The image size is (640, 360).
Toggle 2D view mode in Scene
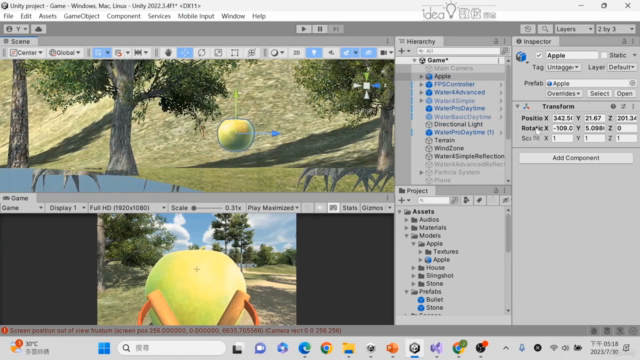[x=296, y=53]
